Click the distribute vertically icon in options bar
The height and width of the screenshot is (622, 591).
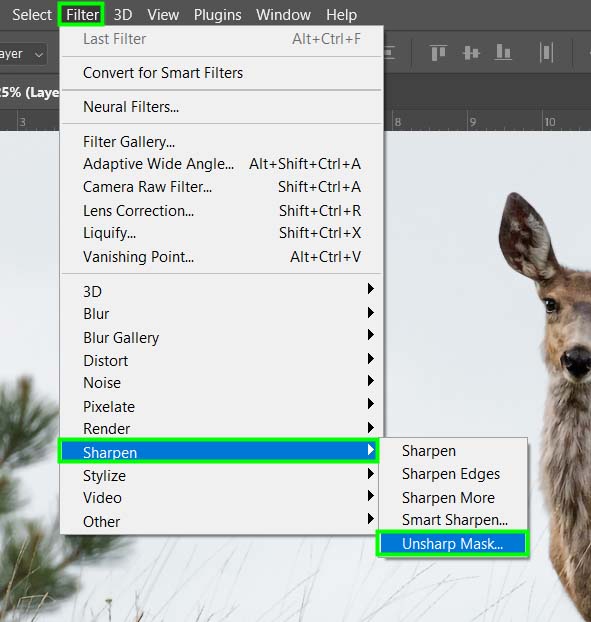click(546, 53)
